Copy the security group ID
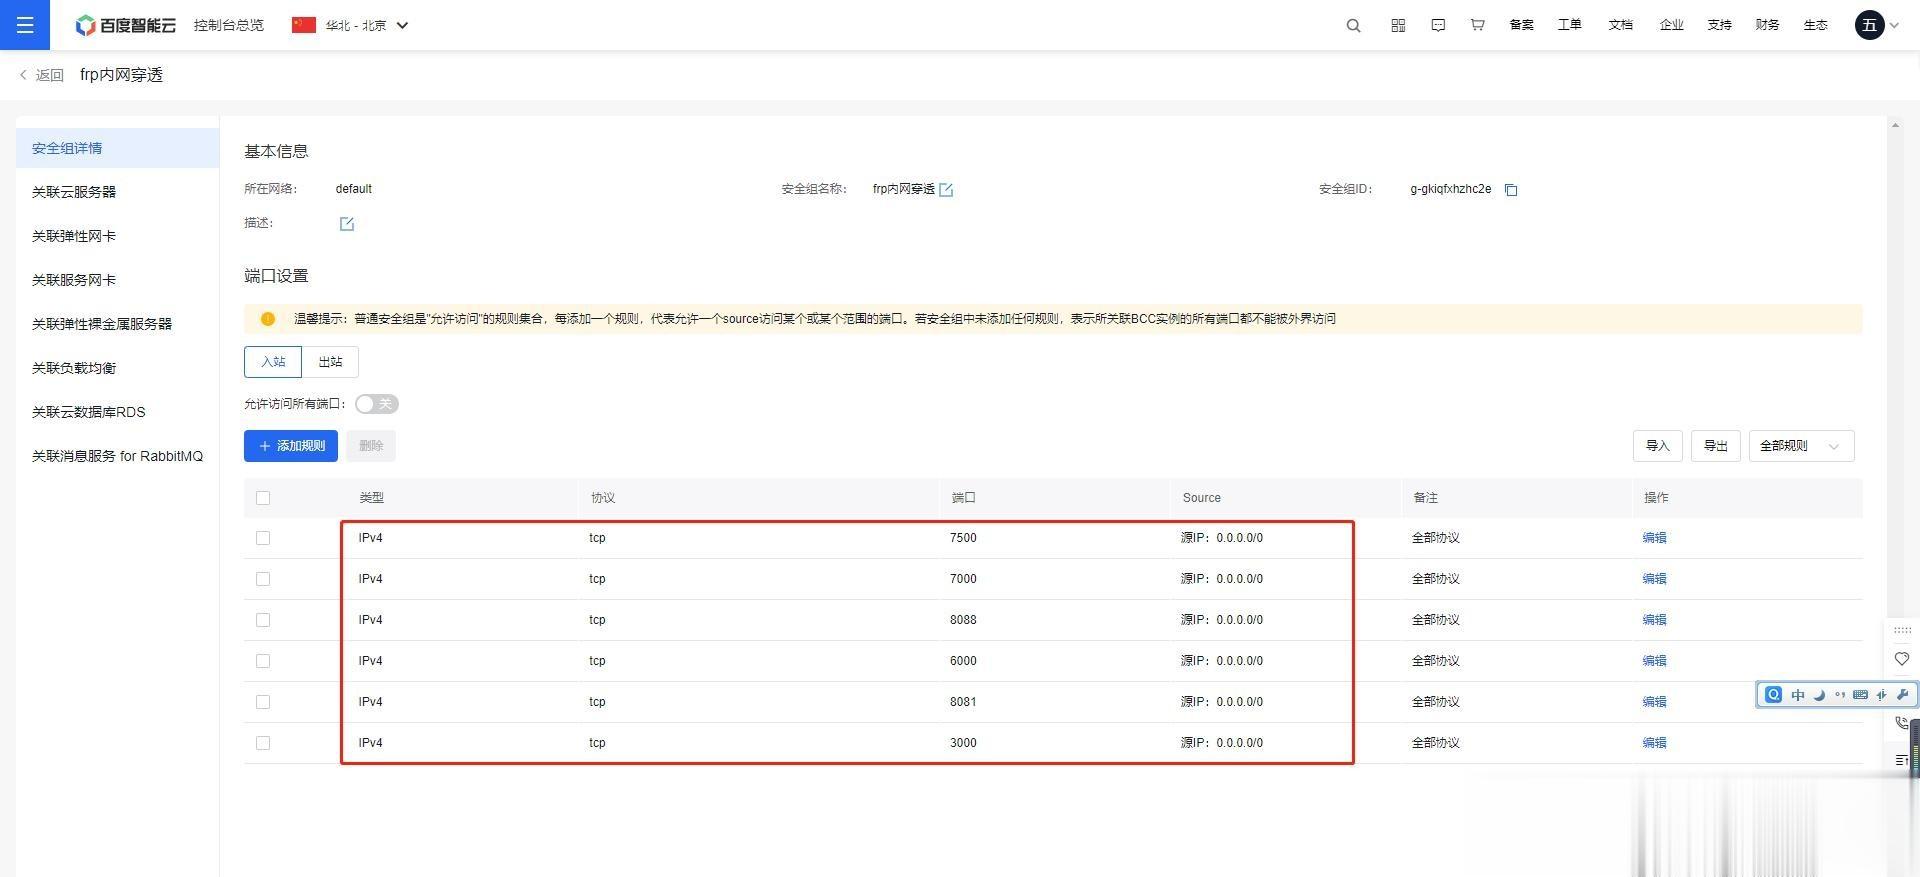1920x877 pixels. [x=1511, y=190]
